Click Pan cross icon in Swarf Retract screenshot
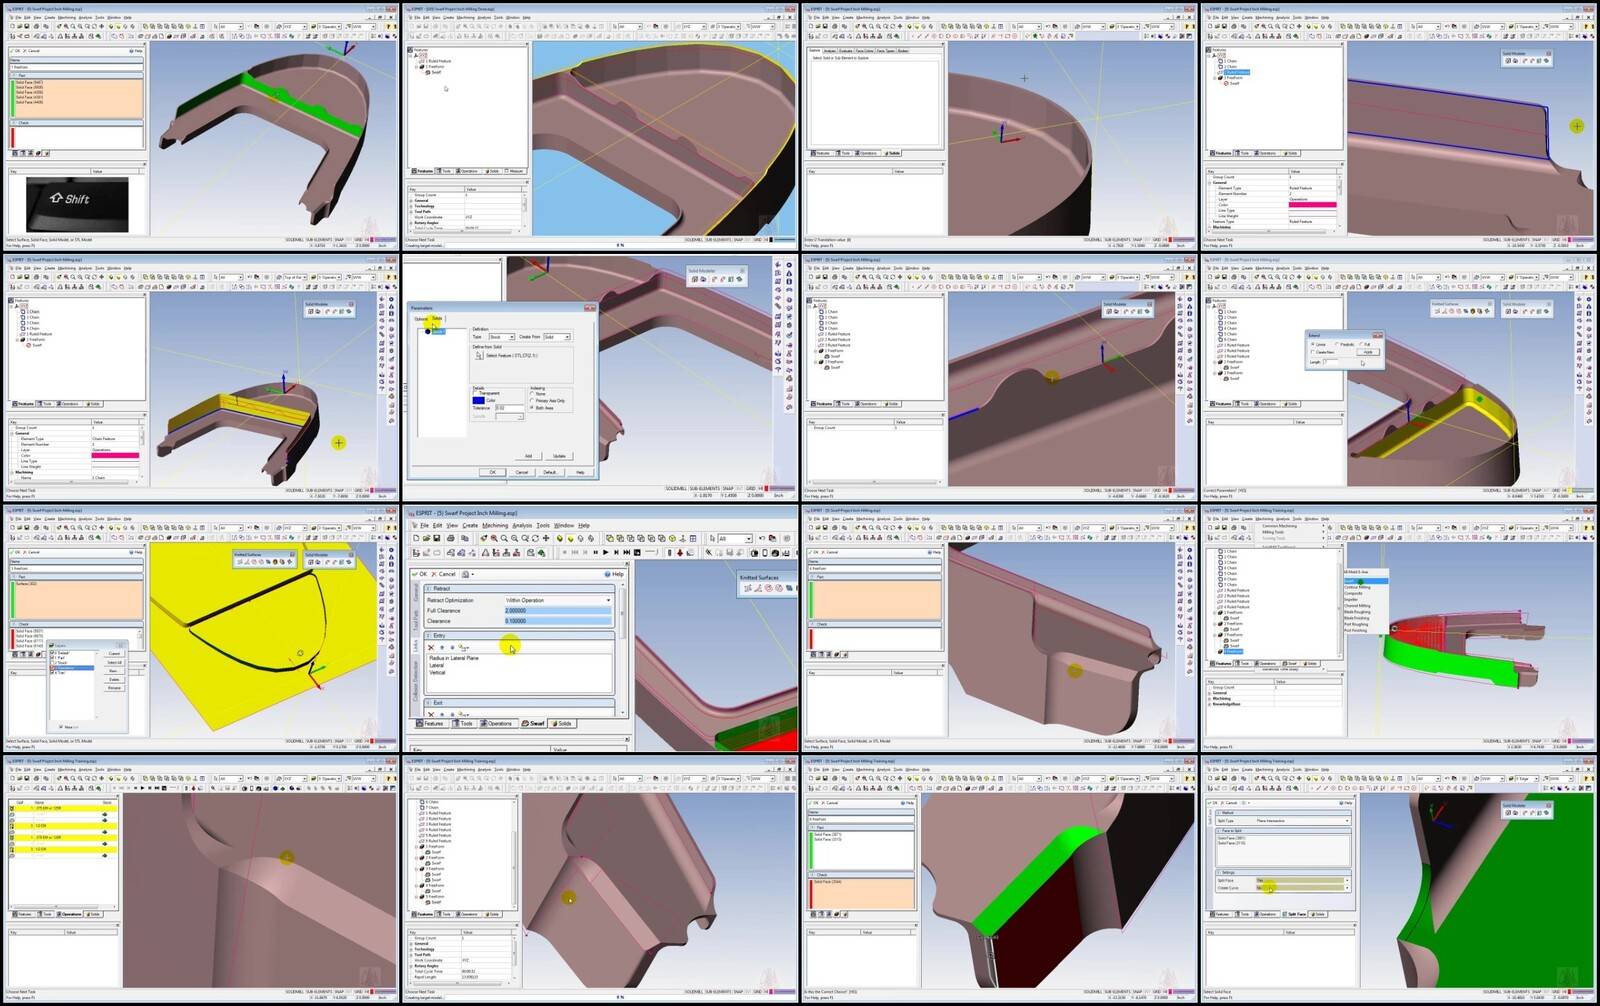 point(546,538)
